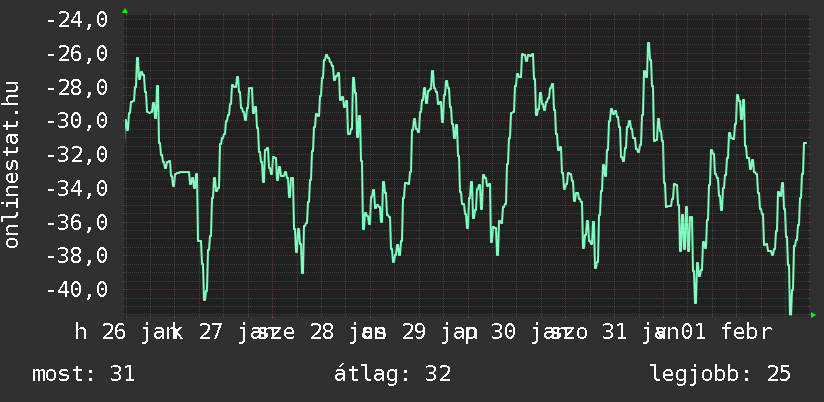Select the 'átlag: 32' average statistic

point(395,374)
